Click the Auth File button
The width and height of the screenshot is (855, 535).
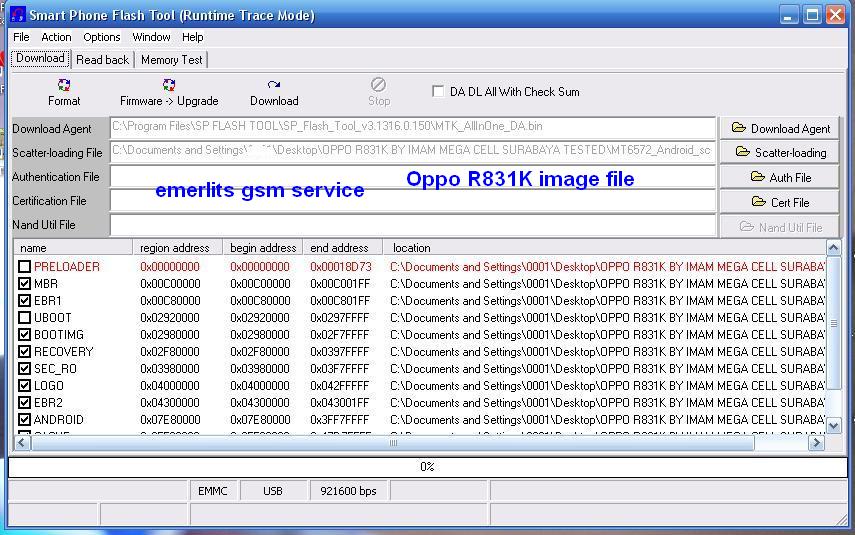(x=779, y=177)
